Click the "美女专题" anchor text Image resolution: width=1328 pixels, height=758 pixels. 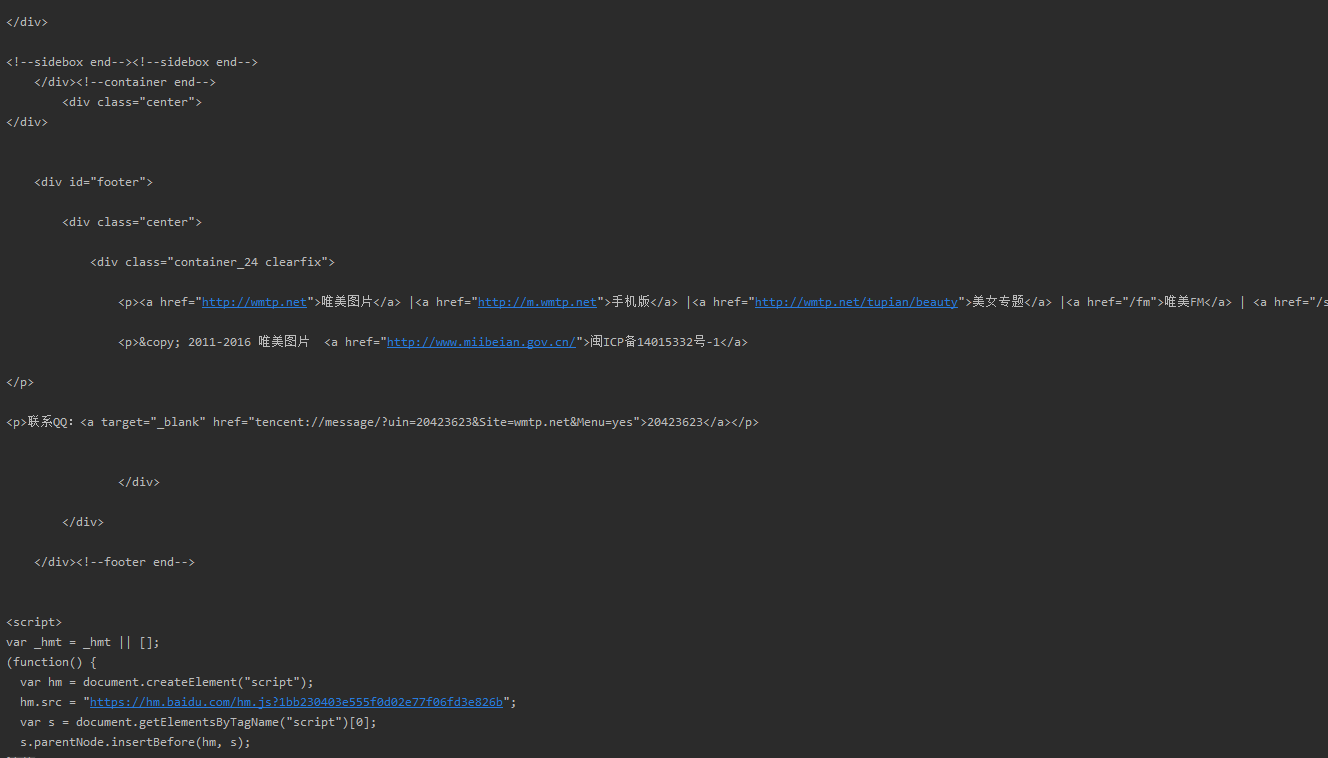pyautogui.click(x=998, y=302)
